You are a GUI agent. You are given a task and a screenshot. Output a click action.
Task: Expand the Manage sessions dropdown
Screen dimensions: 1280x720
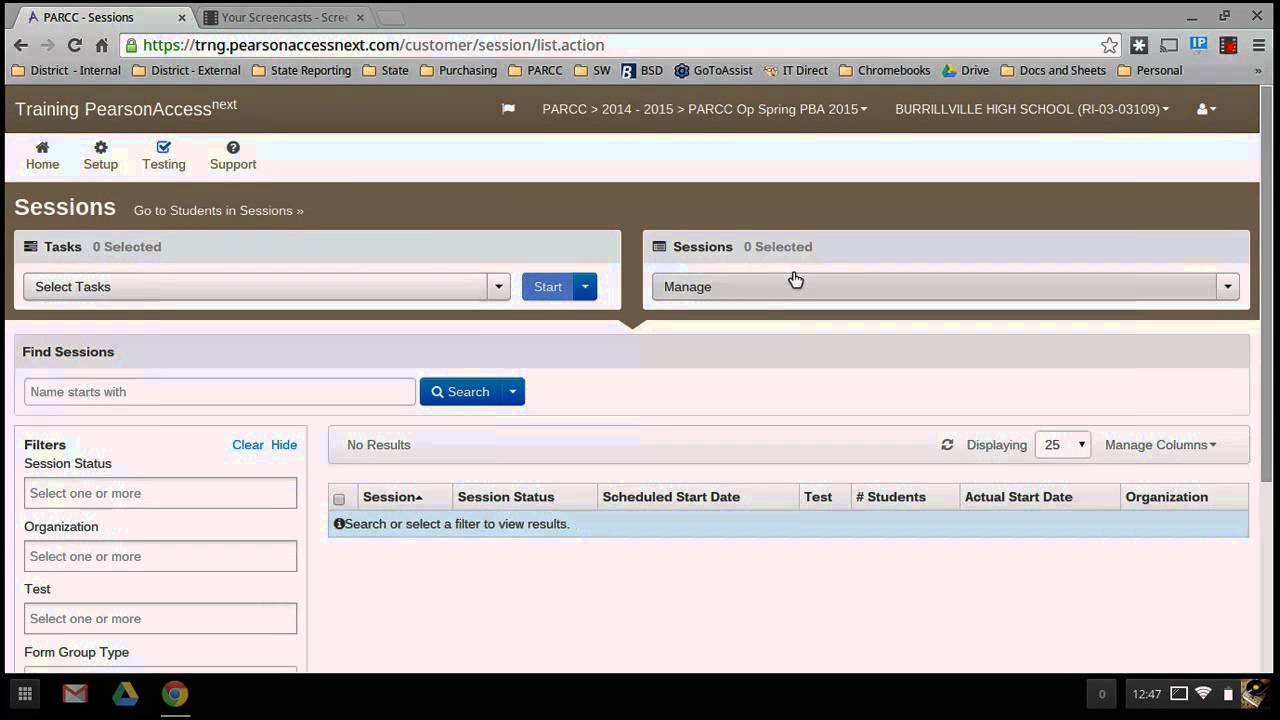(x=946, y=287)
